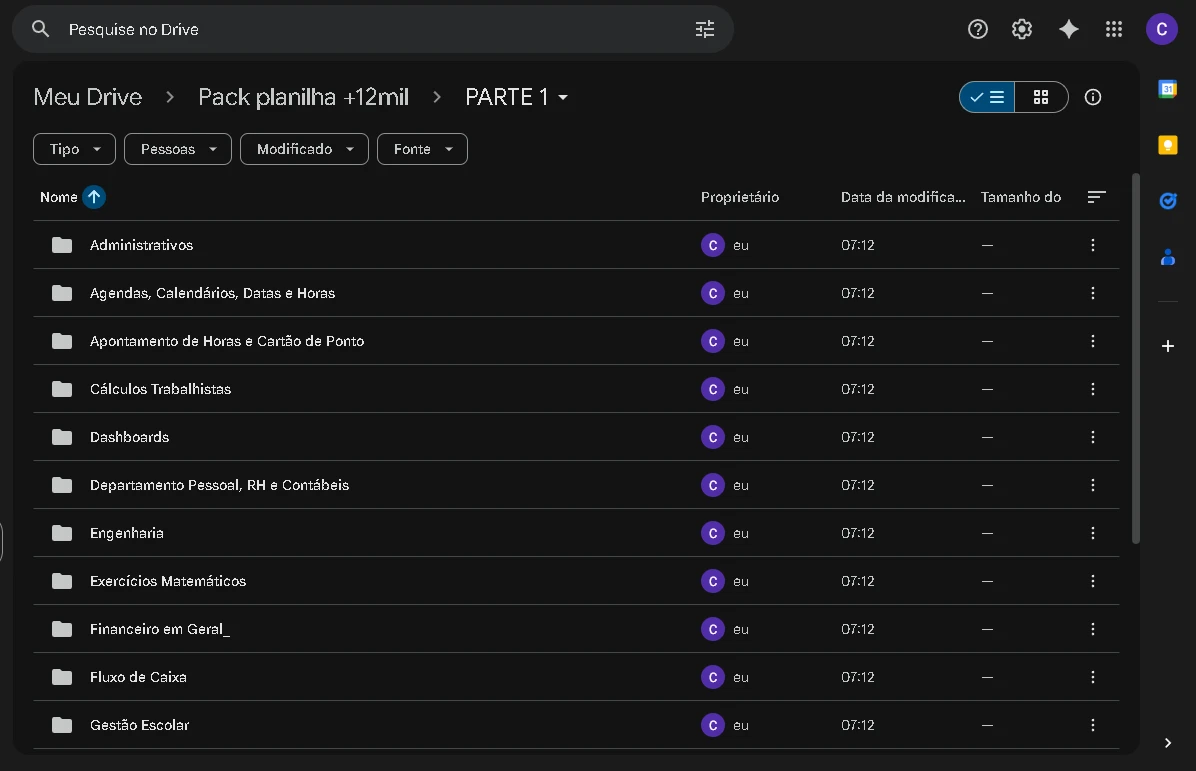This screenshot has width=1196, height=771.
Task: Go to Meu Drive breadcrumb
Action: (x=88, y=97)
